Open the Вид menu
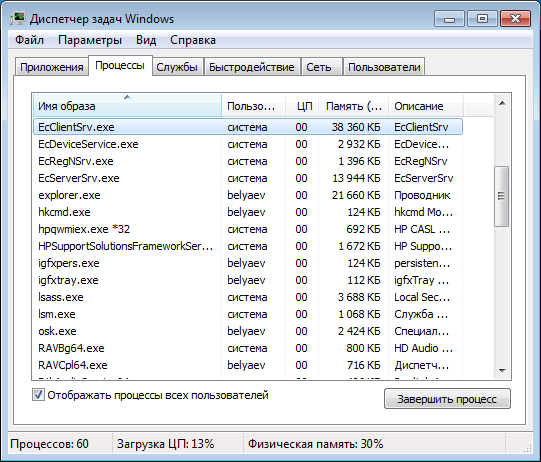Viewport: 541px width, 462px height. pyautogui.click(x=146, y=40)
